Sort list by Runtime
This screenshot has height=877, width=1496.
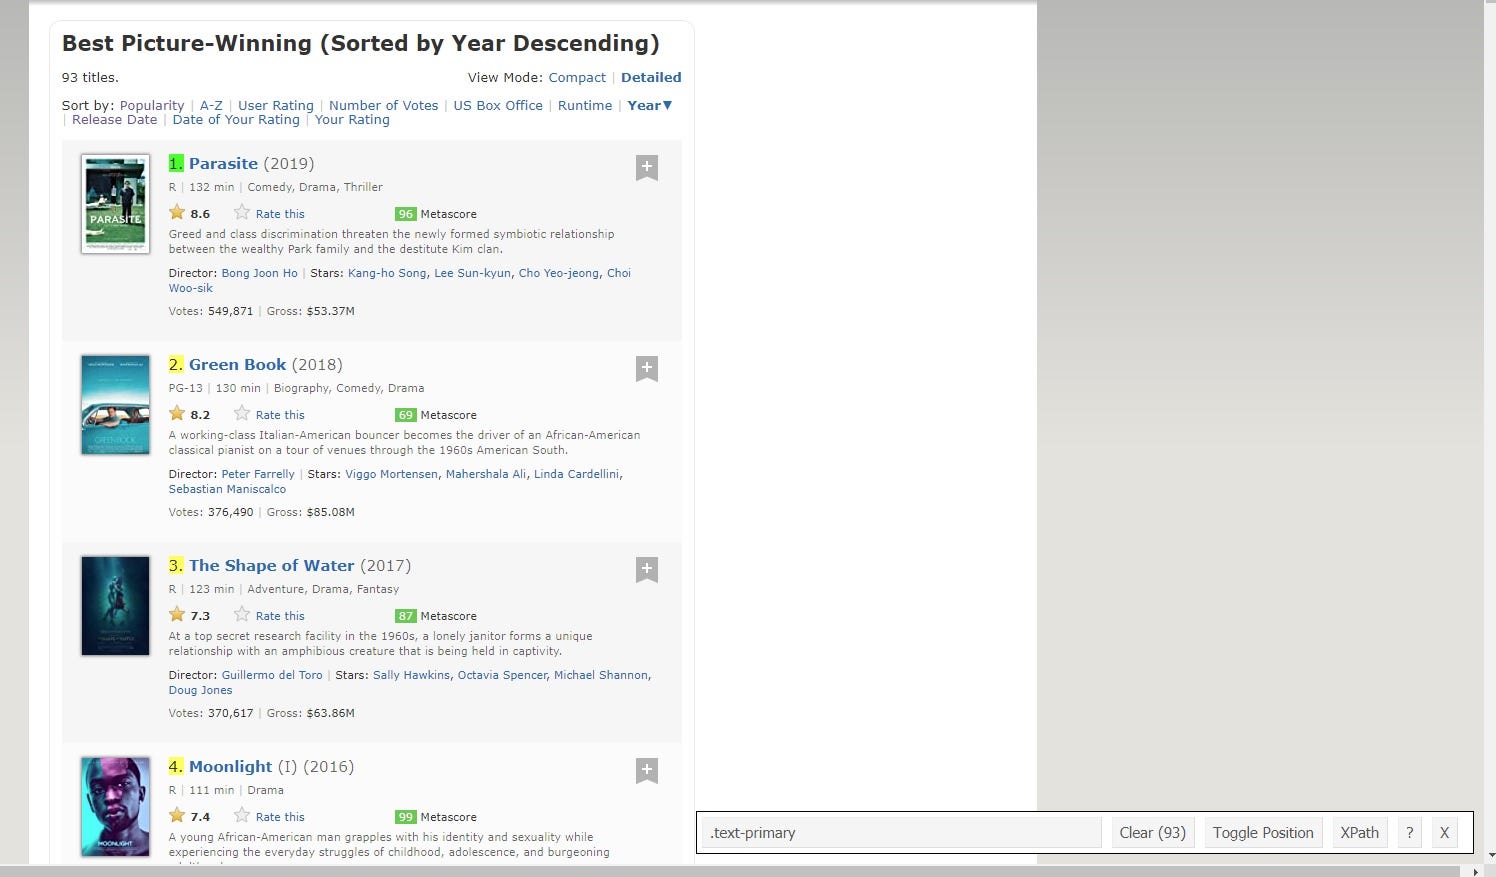click(x=585, y=105)
